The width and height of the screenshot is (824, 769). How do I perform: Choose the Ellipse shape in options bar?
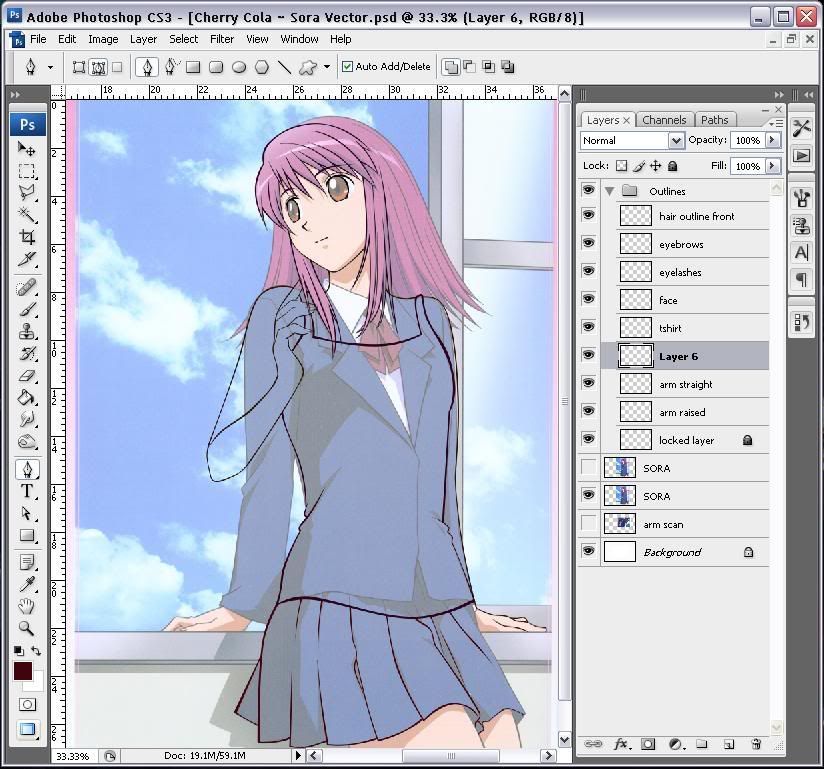pyautogui.click(x=239, y=67)
